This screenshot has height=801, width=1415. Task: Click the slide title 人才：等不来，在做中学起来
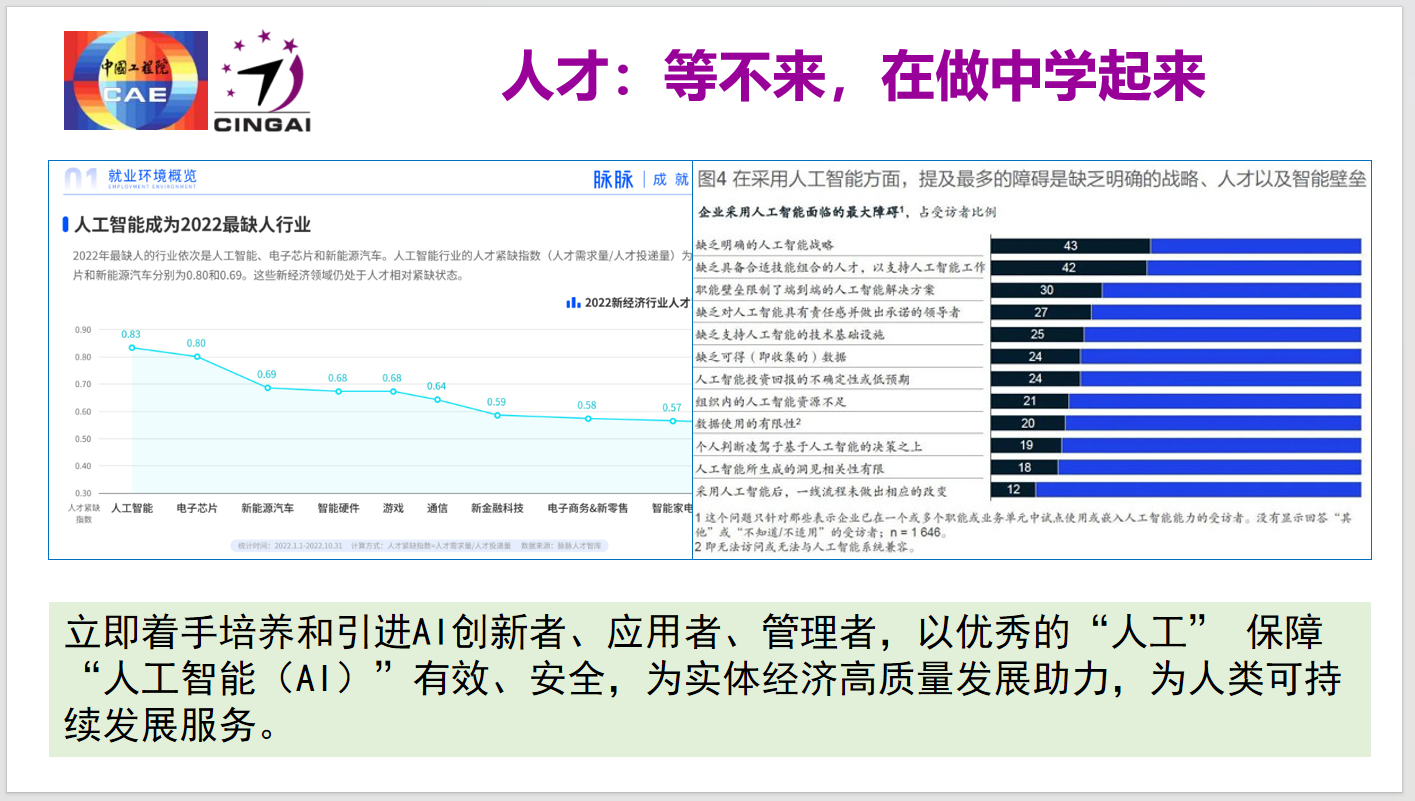click(x=853, y=77)
